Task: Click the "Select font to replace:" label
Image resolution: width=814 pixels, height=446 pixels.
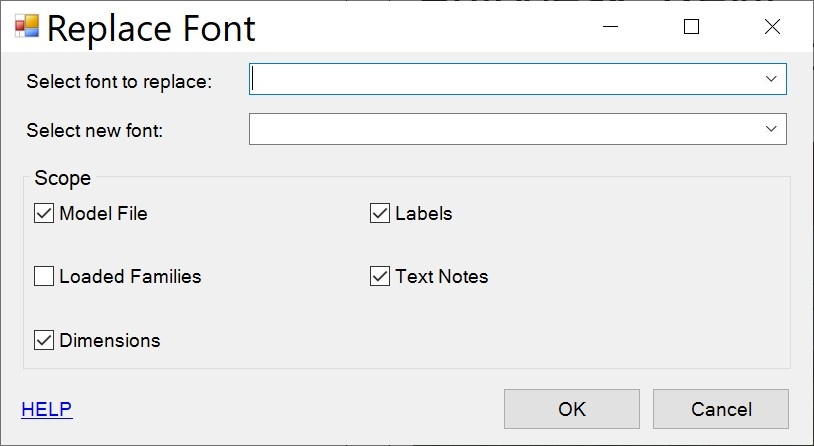Action: pyautogui.click(x=119, y=81)
